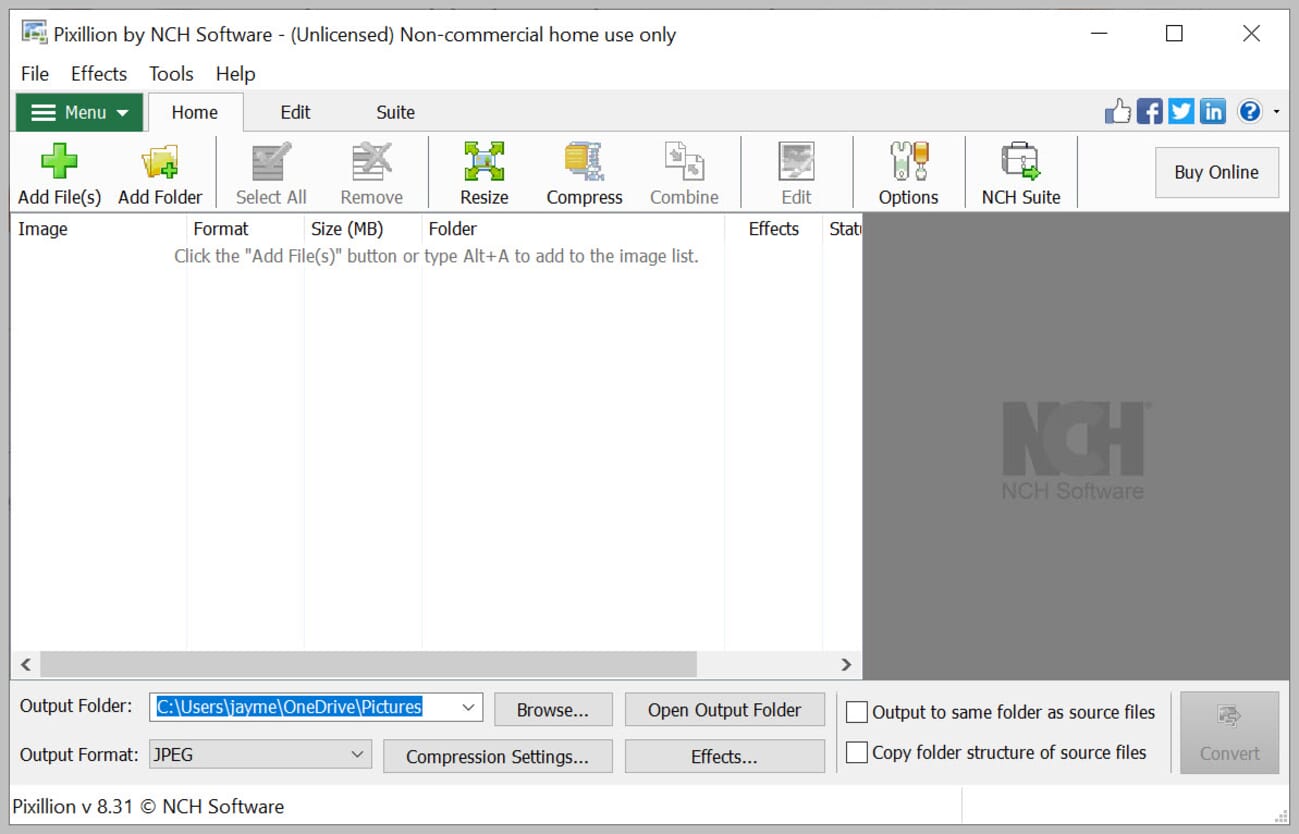Enable Output to same folder as source files
The width and height of the screenshot is (1299, 834).
point(857,712)
